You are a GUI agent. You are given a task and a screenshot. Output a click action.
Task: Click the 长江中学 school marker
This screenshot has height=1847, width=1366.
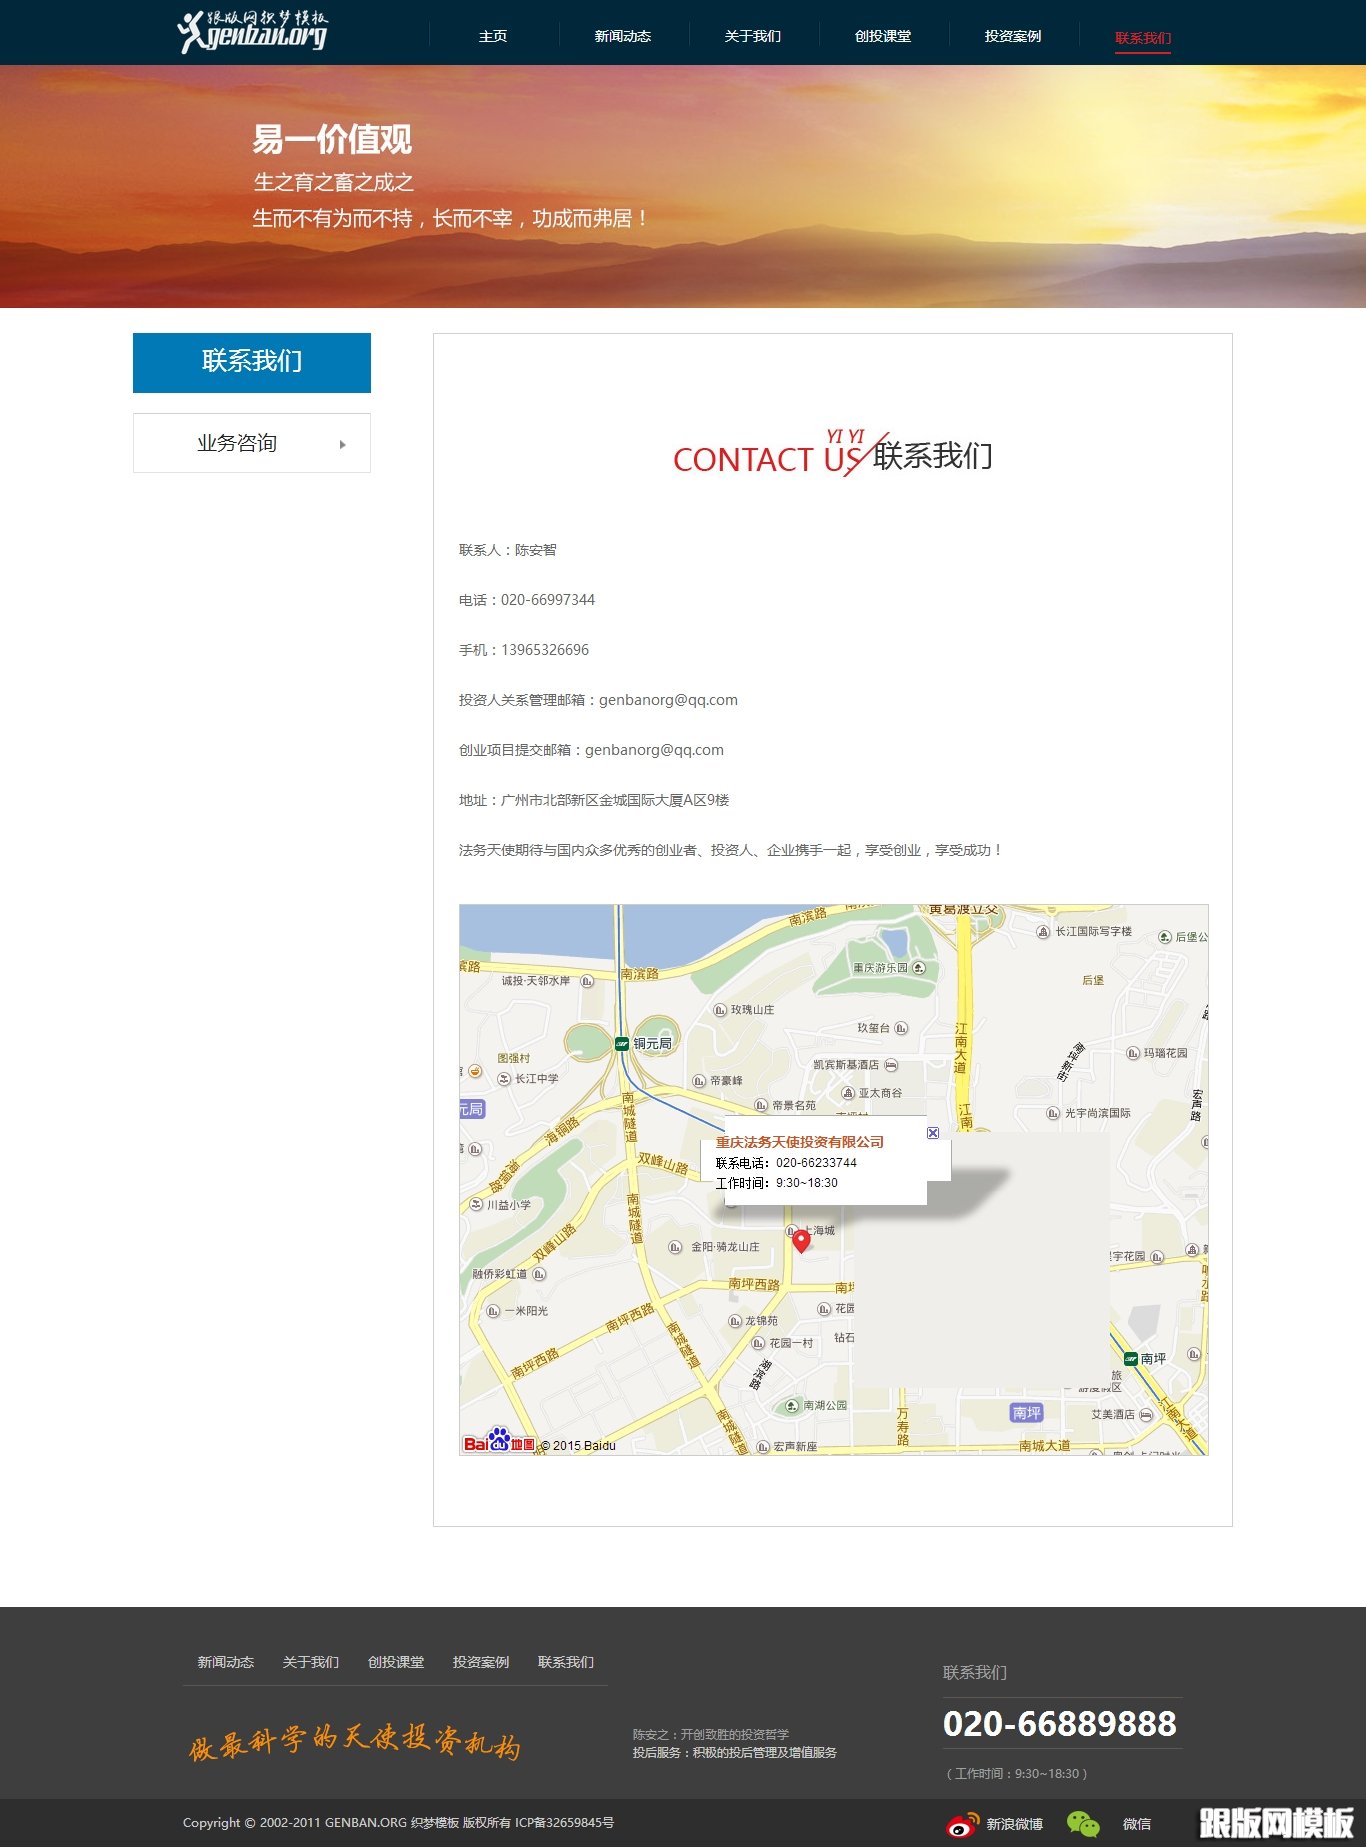(x=504, y=1079)
